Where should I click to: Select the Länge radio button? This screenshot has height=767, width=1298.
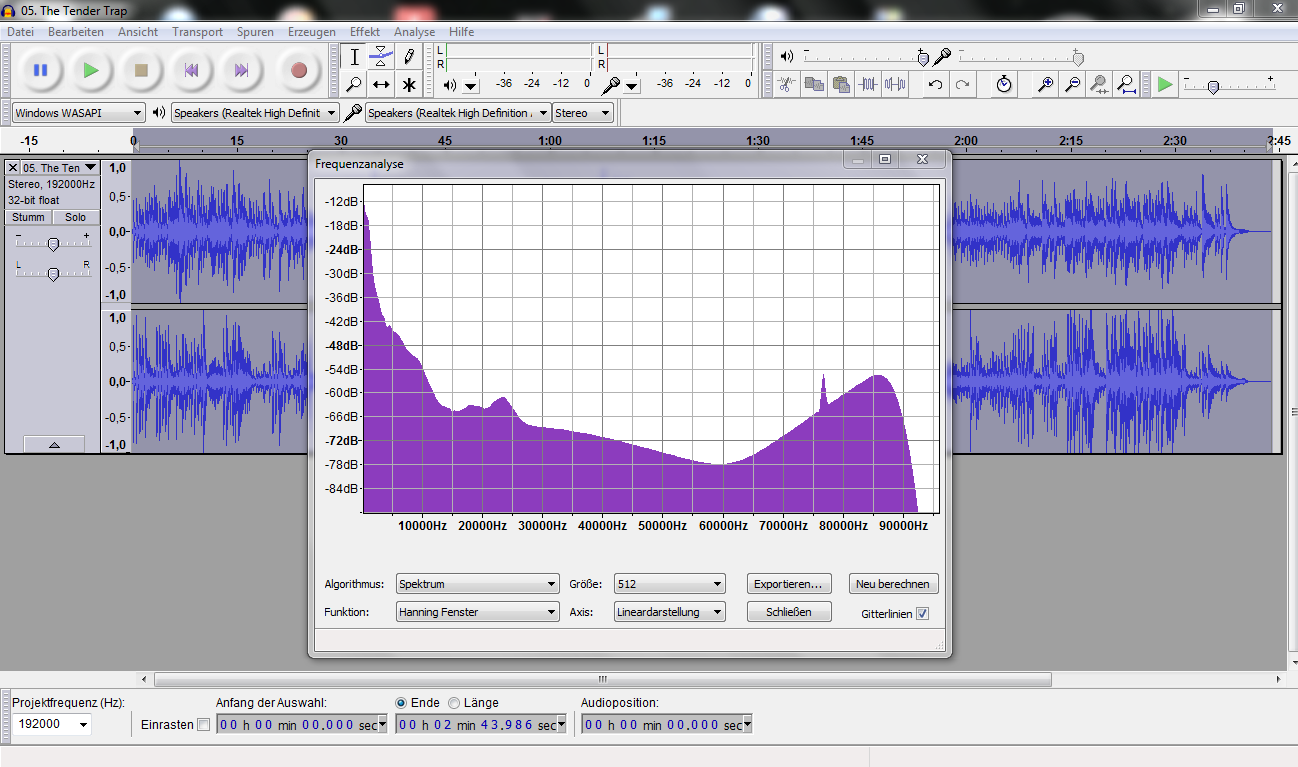click(455, 703)
